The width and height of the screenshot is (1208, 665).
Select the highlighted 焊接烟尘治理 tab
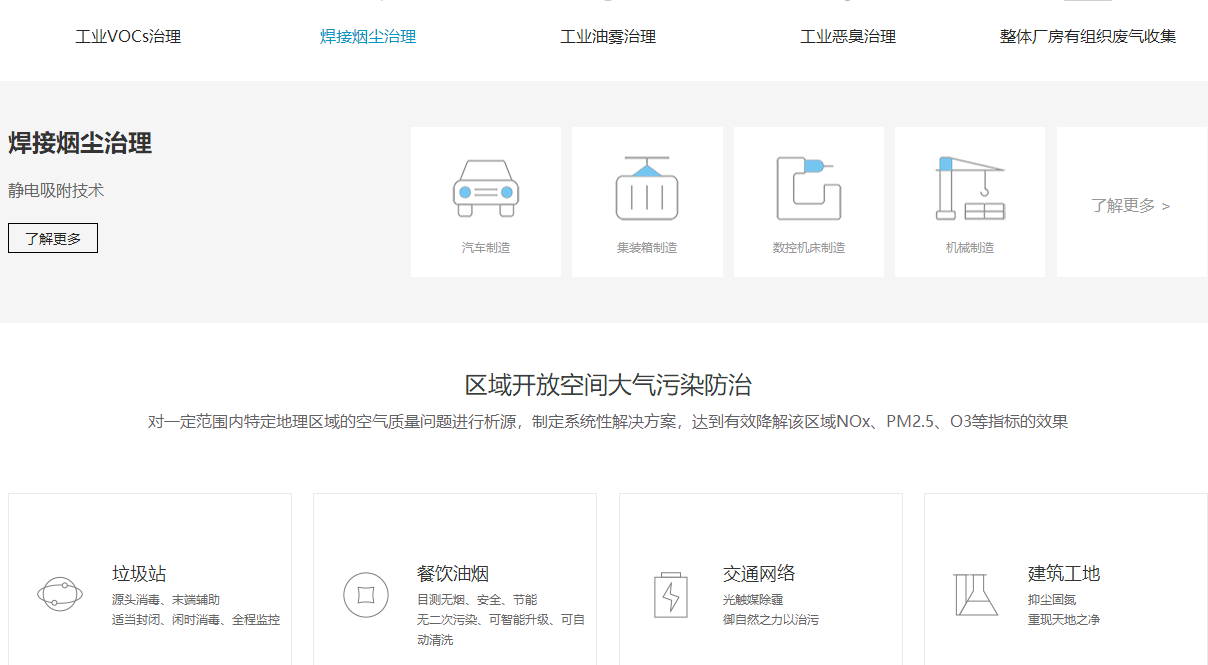point(366,36)
